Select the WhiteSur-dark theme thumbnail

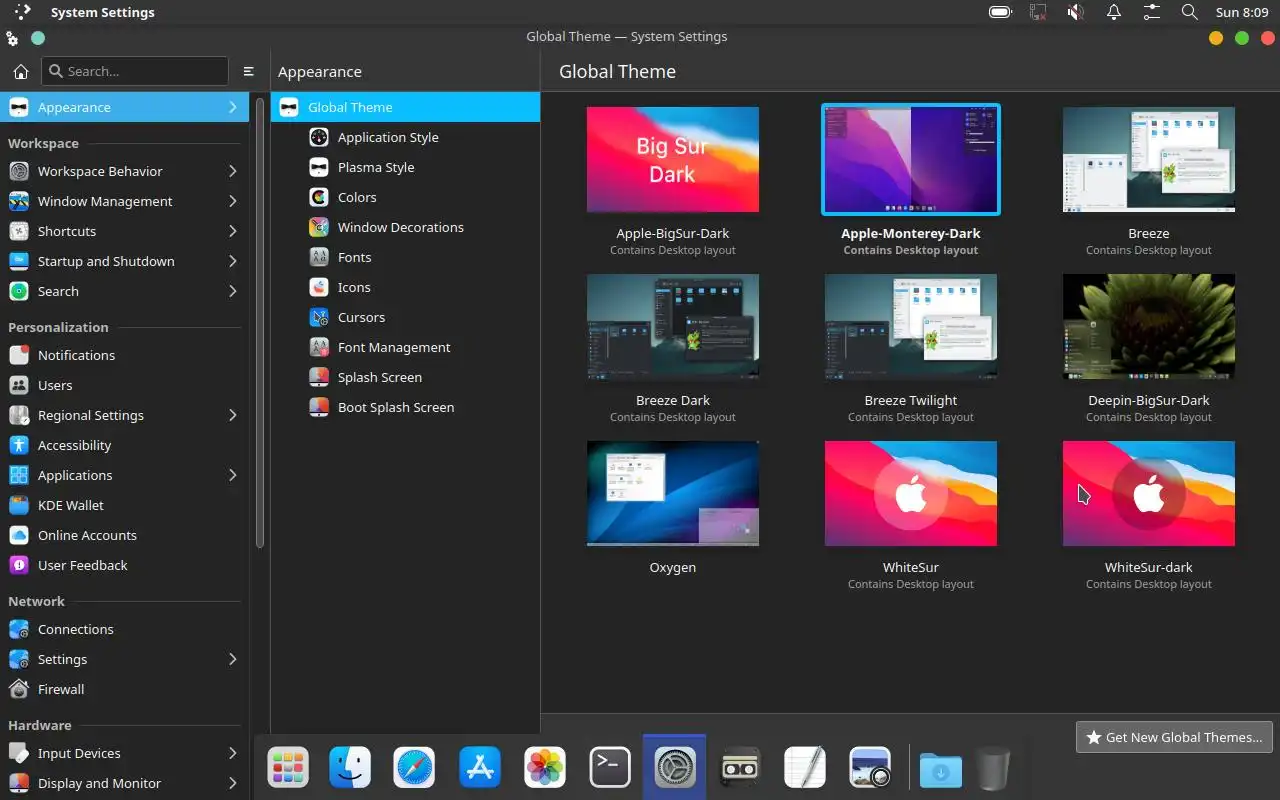pos(1149,494)
